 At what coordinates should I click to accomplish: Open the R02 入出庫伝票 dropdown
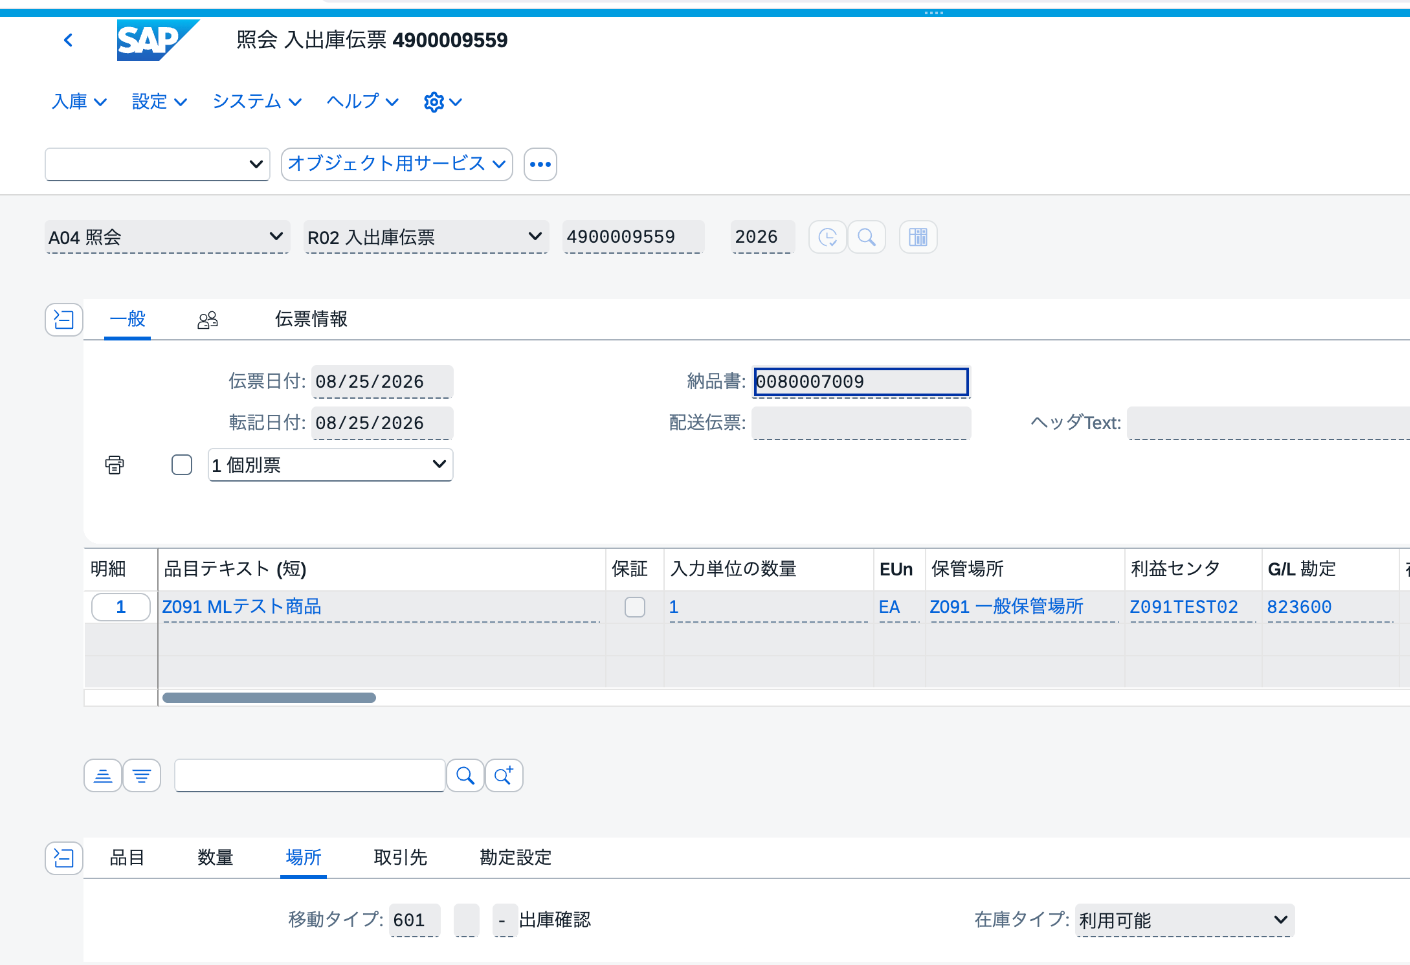click(x=426, y=237)
